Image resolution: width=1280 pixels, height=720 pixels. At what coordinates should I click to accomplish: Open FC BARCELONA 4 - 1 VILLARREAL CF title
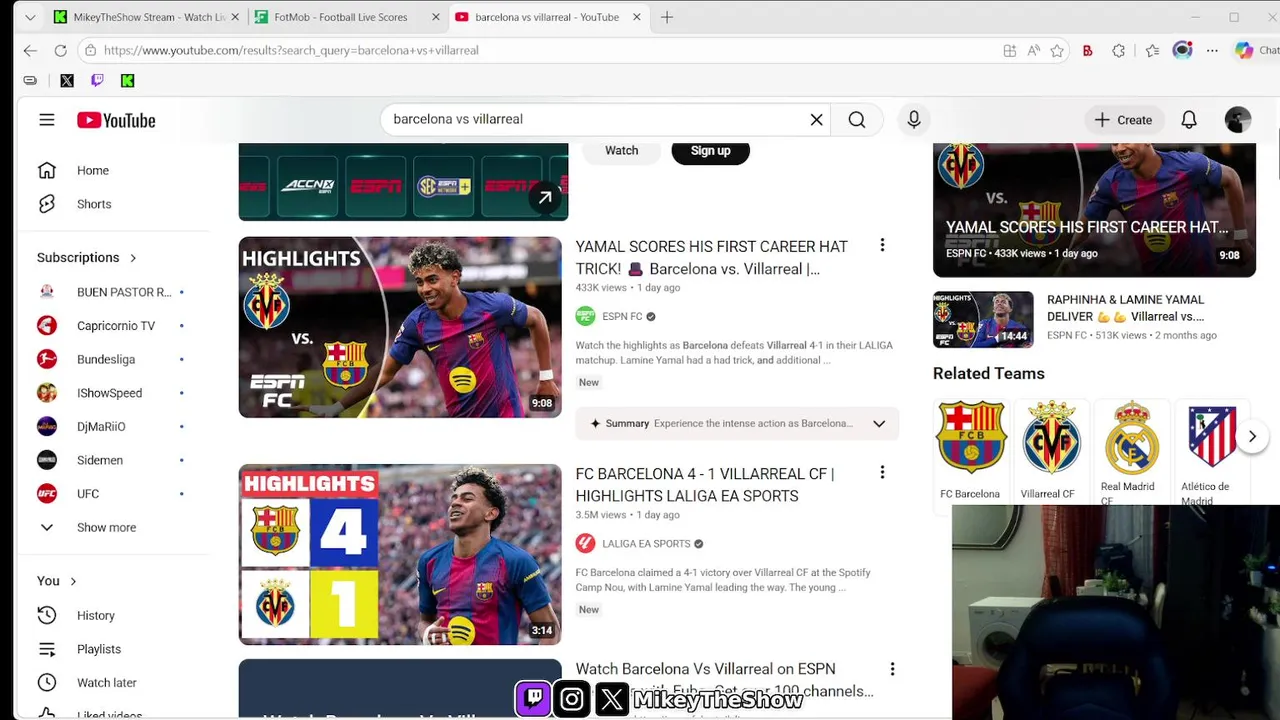coord(705,485)
